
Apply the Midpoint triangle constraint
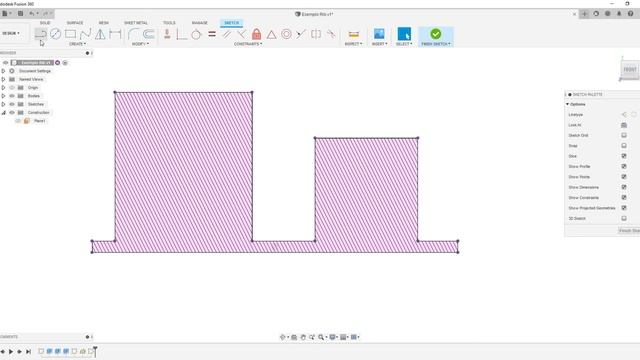coord(271,34)
